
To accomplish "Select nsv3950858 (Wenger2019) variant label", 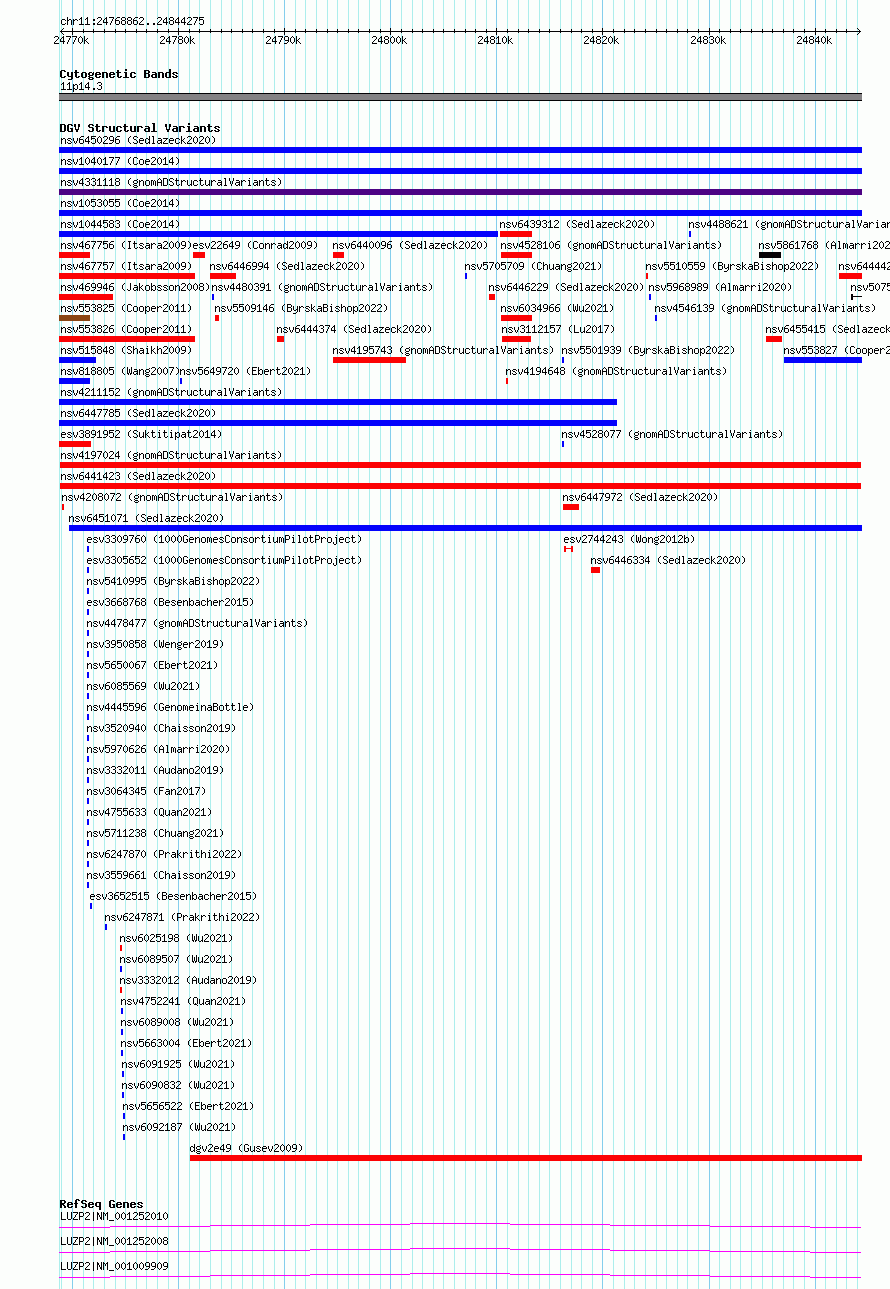I will click(x=155, y=644).
